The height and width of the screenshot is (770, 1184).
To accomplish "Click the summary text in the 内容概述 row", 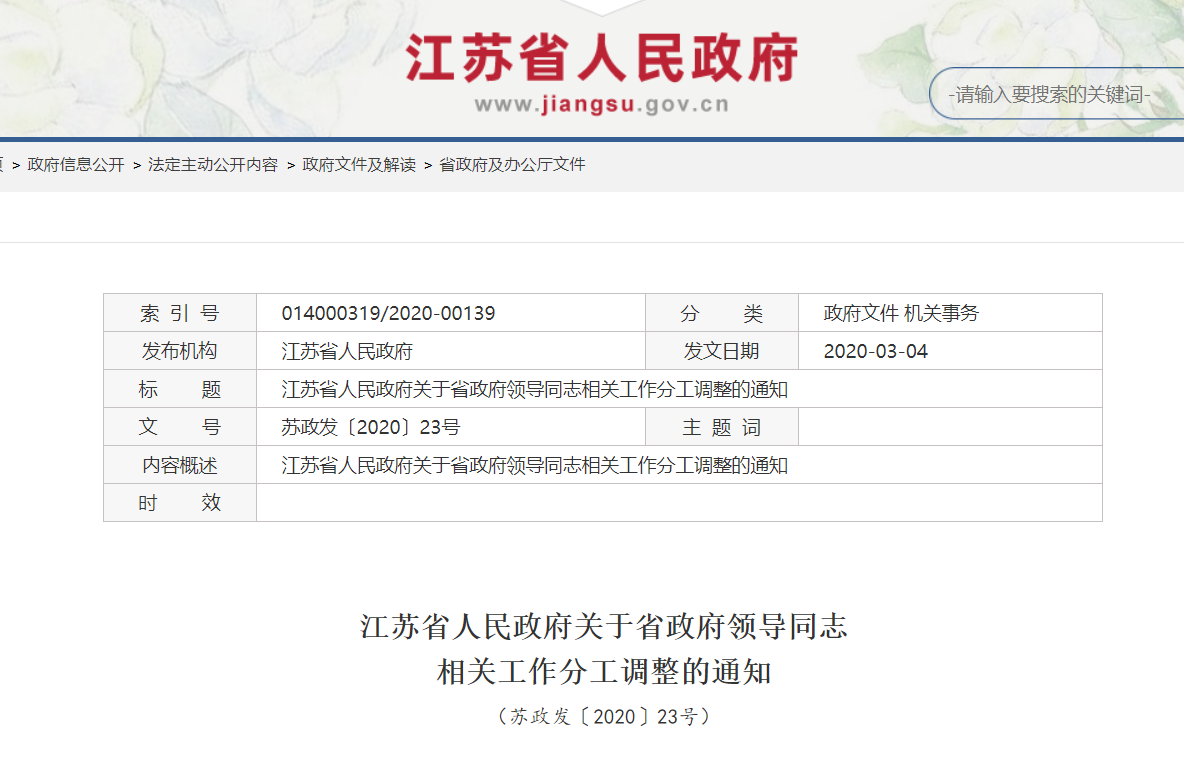I will (x=534, y=466).
